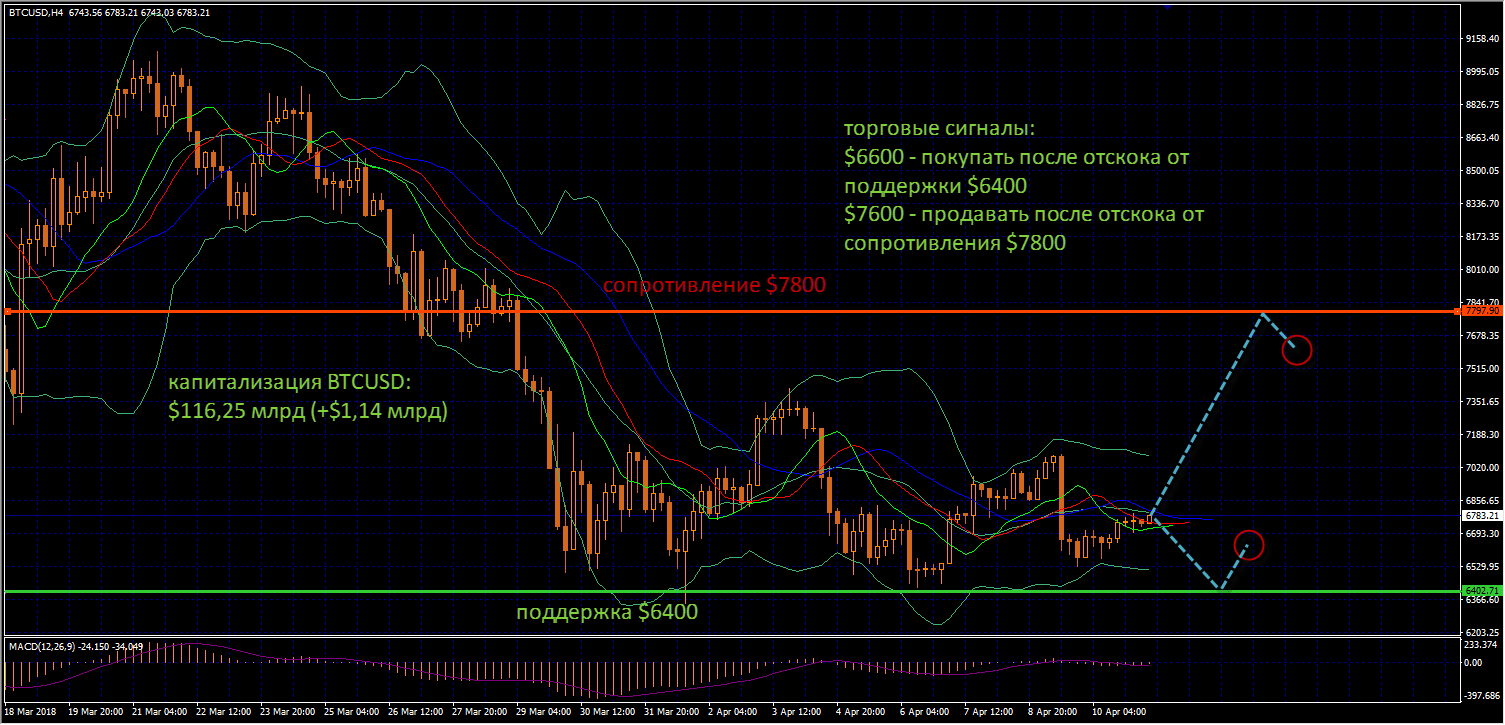
Task: Click the '10 Apr 04:00' time label
Action: (1118, 713)
